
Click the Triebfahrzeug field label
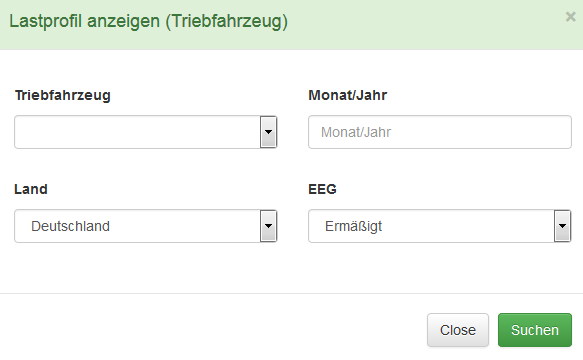[62, 96]
